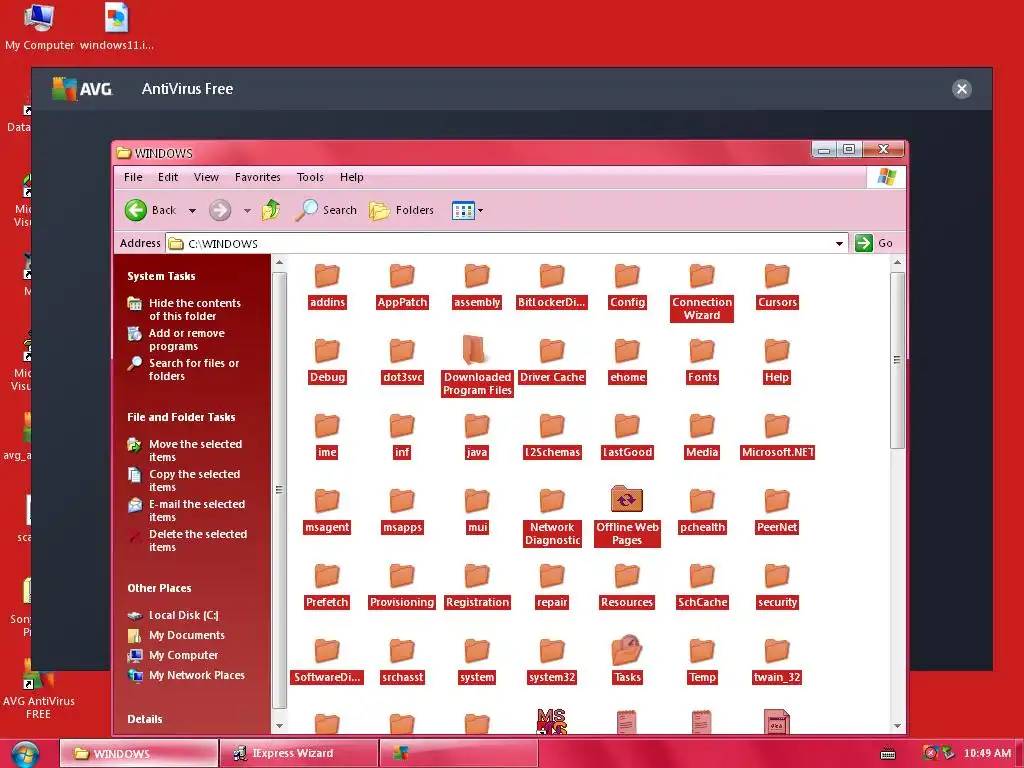
Task: Open My Computer in Other Places
Action: click(x=173, y=655)
